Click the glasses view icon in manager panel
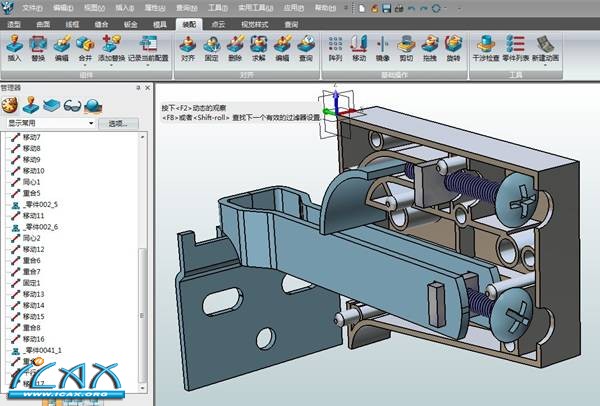The width and height of the screenshot is (600, 406). coord(72,105)
